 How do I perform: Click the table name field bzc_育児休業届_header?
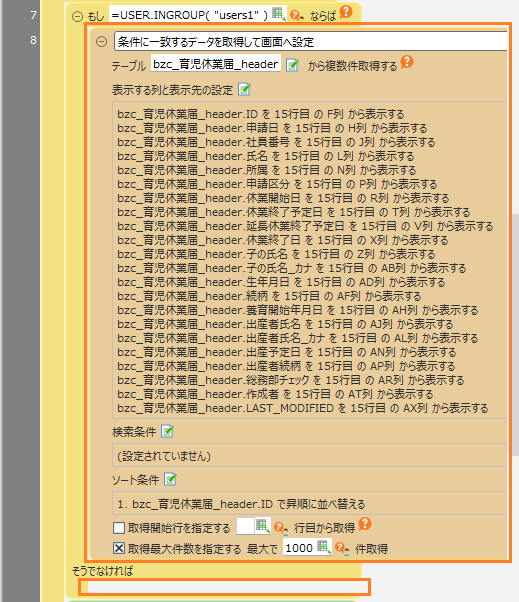tap(216, 64)
